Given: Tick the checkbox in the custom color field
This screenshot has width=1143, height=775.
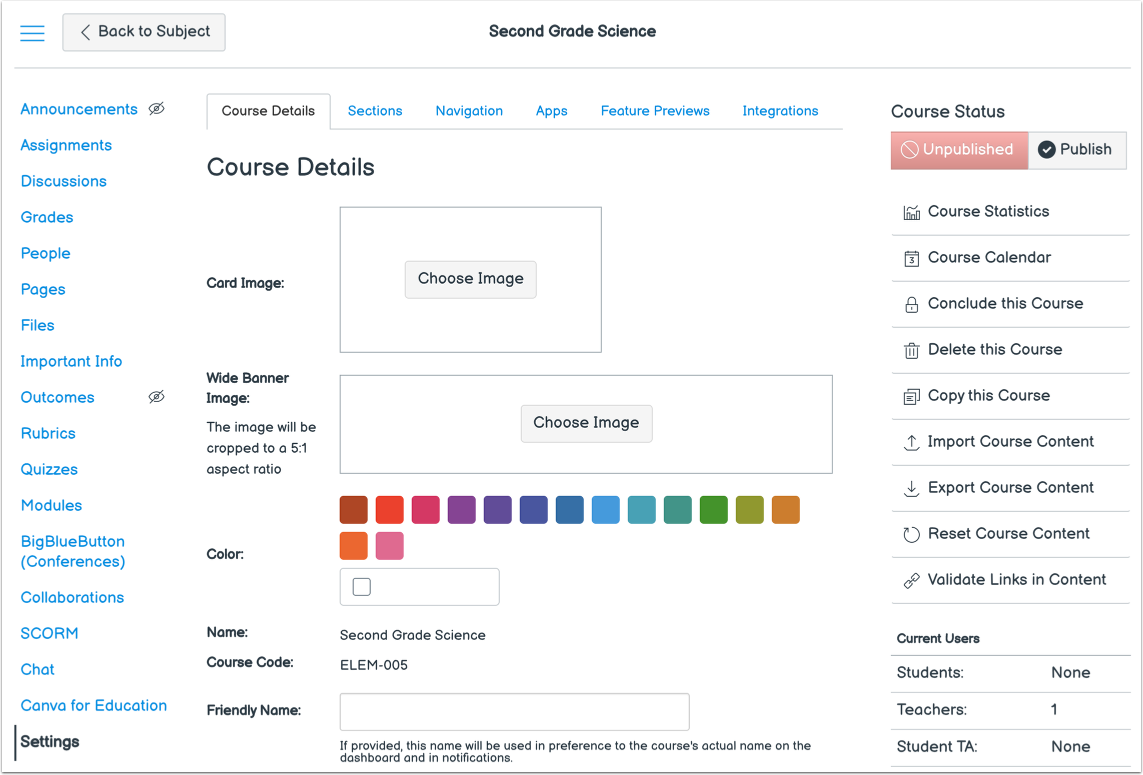Looking at the screenshot, I should [362, 587].
